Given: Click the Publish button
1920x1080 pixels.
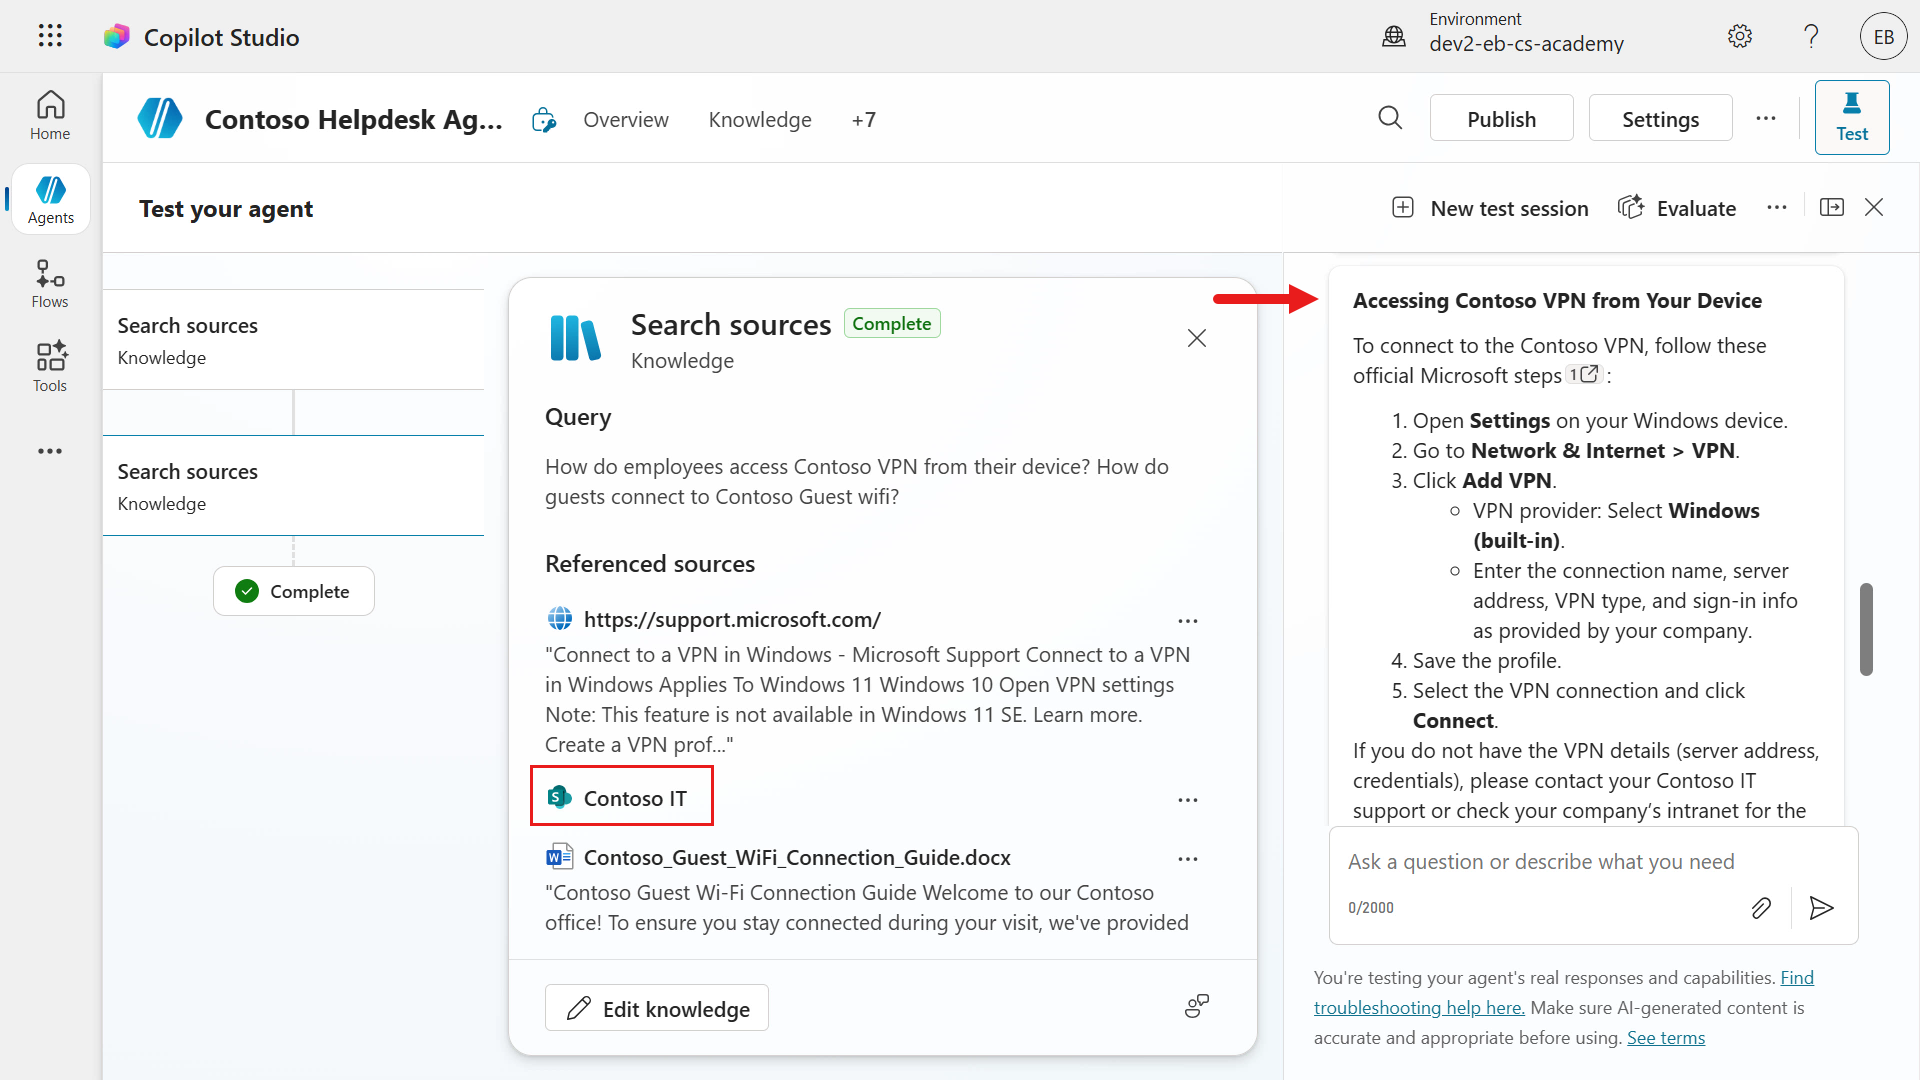Looking at the screenshot, I should [x=1501, y=119].
